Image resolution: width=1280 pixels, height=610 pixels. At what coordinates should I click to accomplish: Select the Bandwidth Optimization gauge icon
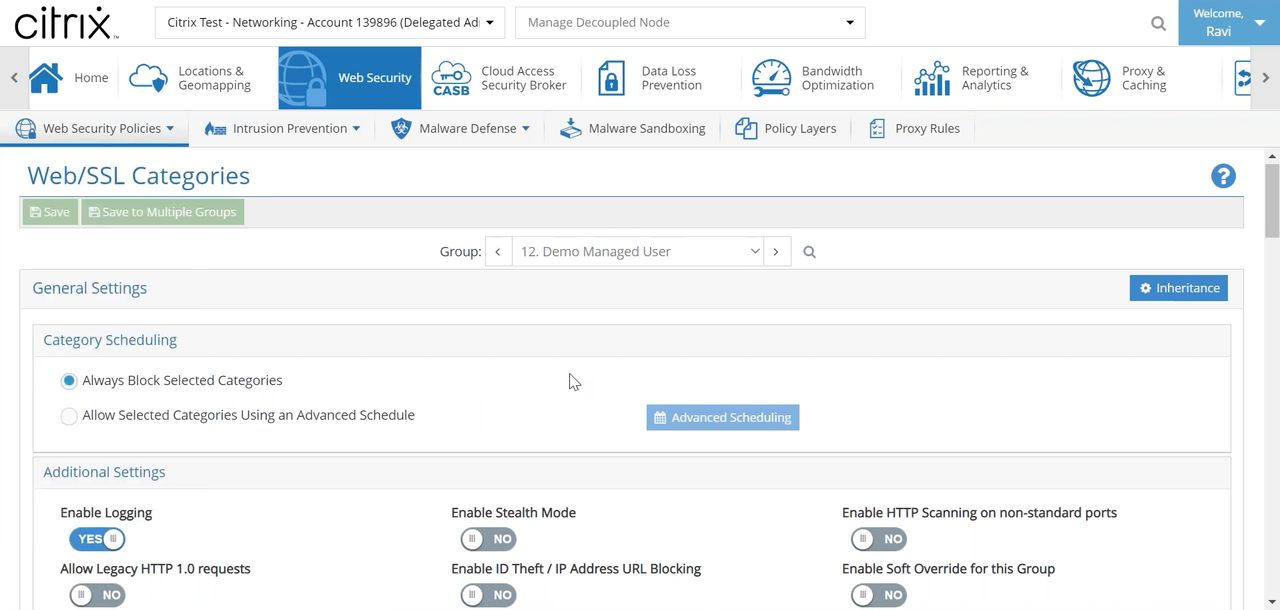(771, 78)
